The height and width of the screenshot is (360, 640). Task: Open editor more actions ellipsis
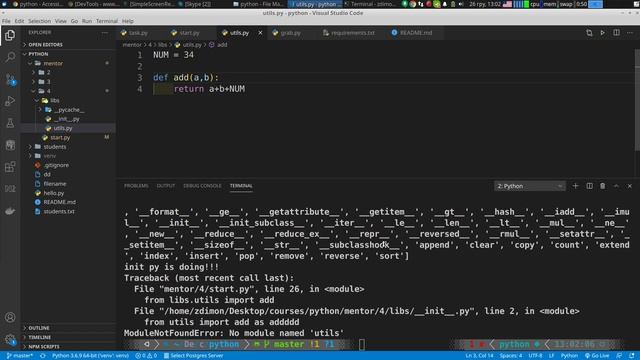pos(630,33)
